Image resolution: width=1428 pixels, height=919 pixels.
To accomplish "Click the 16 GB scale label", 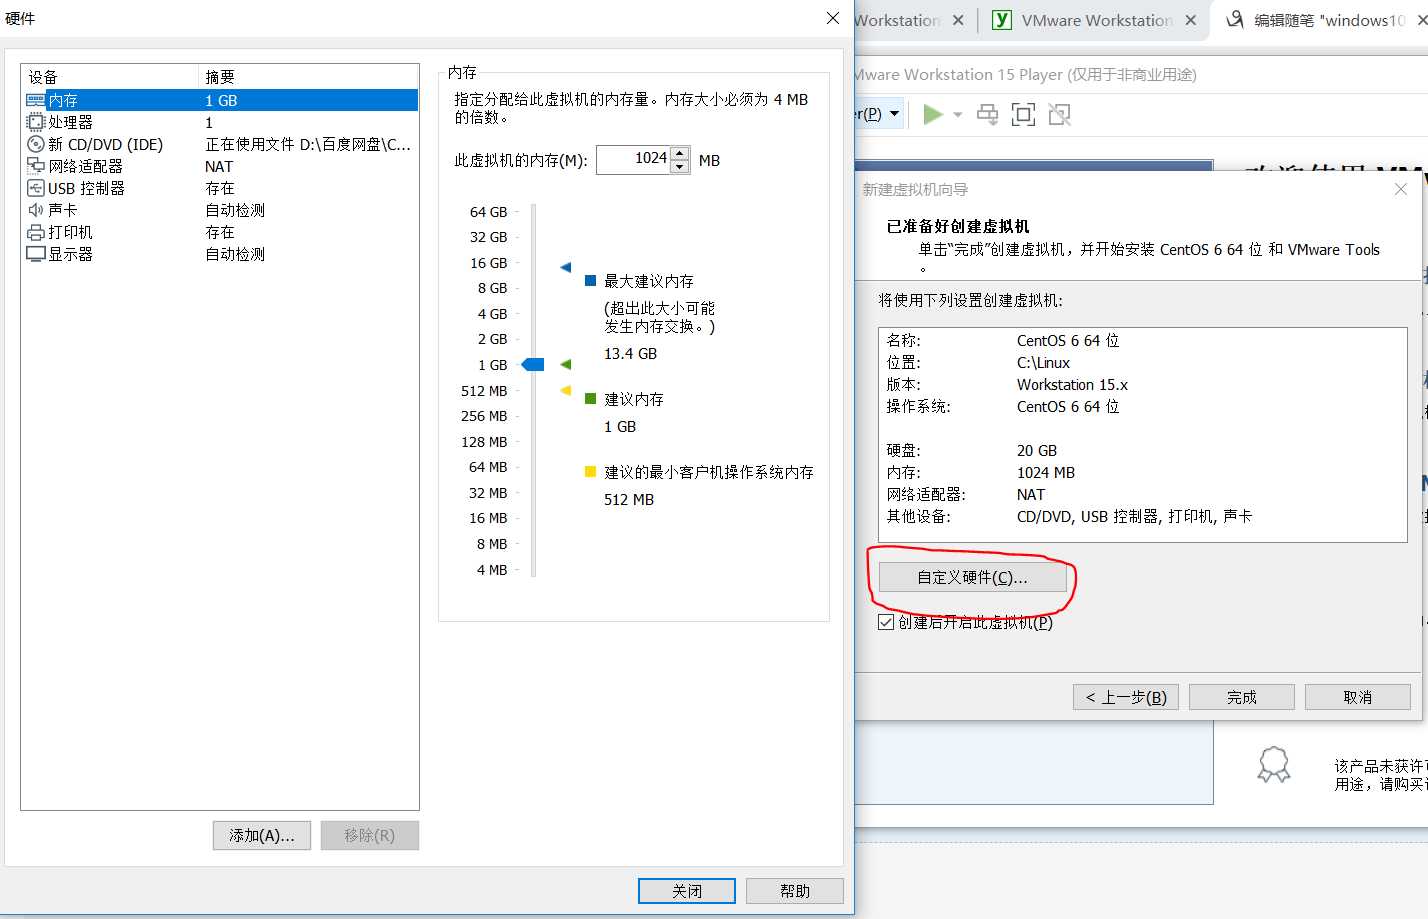I will coord(489,263).
